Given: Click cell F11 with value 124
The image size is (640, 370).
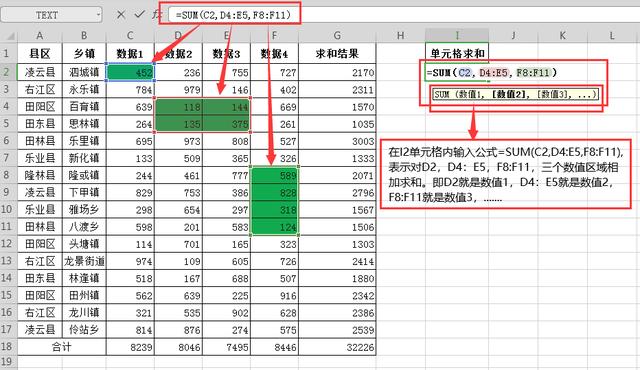Looking at the screenshot, I should pos(275,227).
